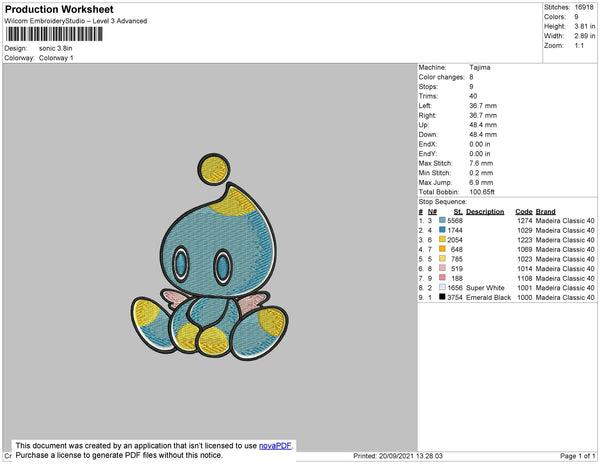Click the 'Stop Sequence:' heading
600x464 pixels.
[443, 202]
